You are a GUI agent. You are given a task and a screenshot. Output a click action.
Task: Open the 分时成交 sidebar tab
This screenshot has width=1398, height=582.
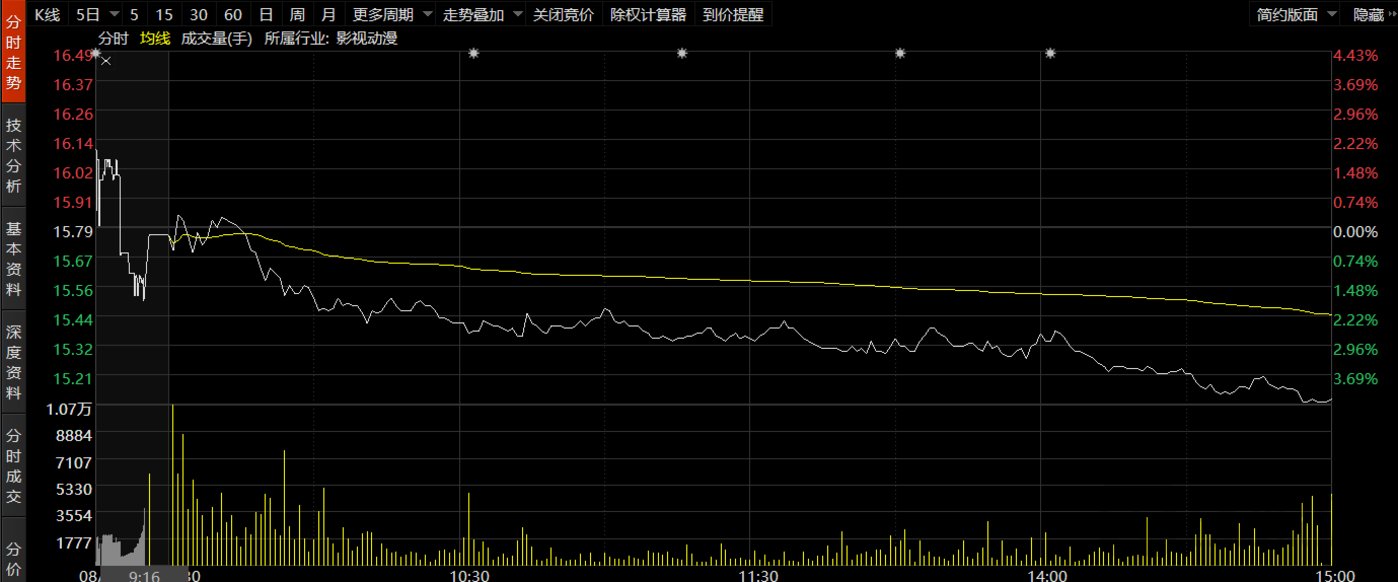tap(13, 465)
